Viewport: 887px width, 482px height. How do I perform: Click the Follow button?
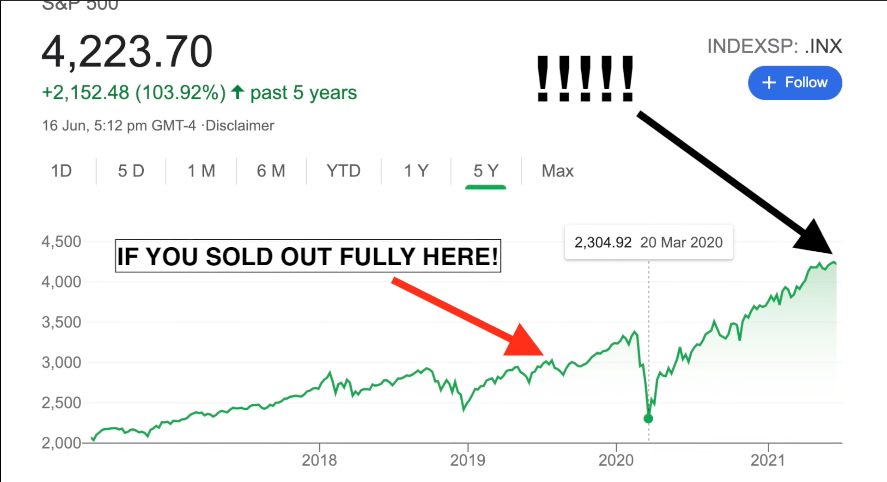coord(795,83)
